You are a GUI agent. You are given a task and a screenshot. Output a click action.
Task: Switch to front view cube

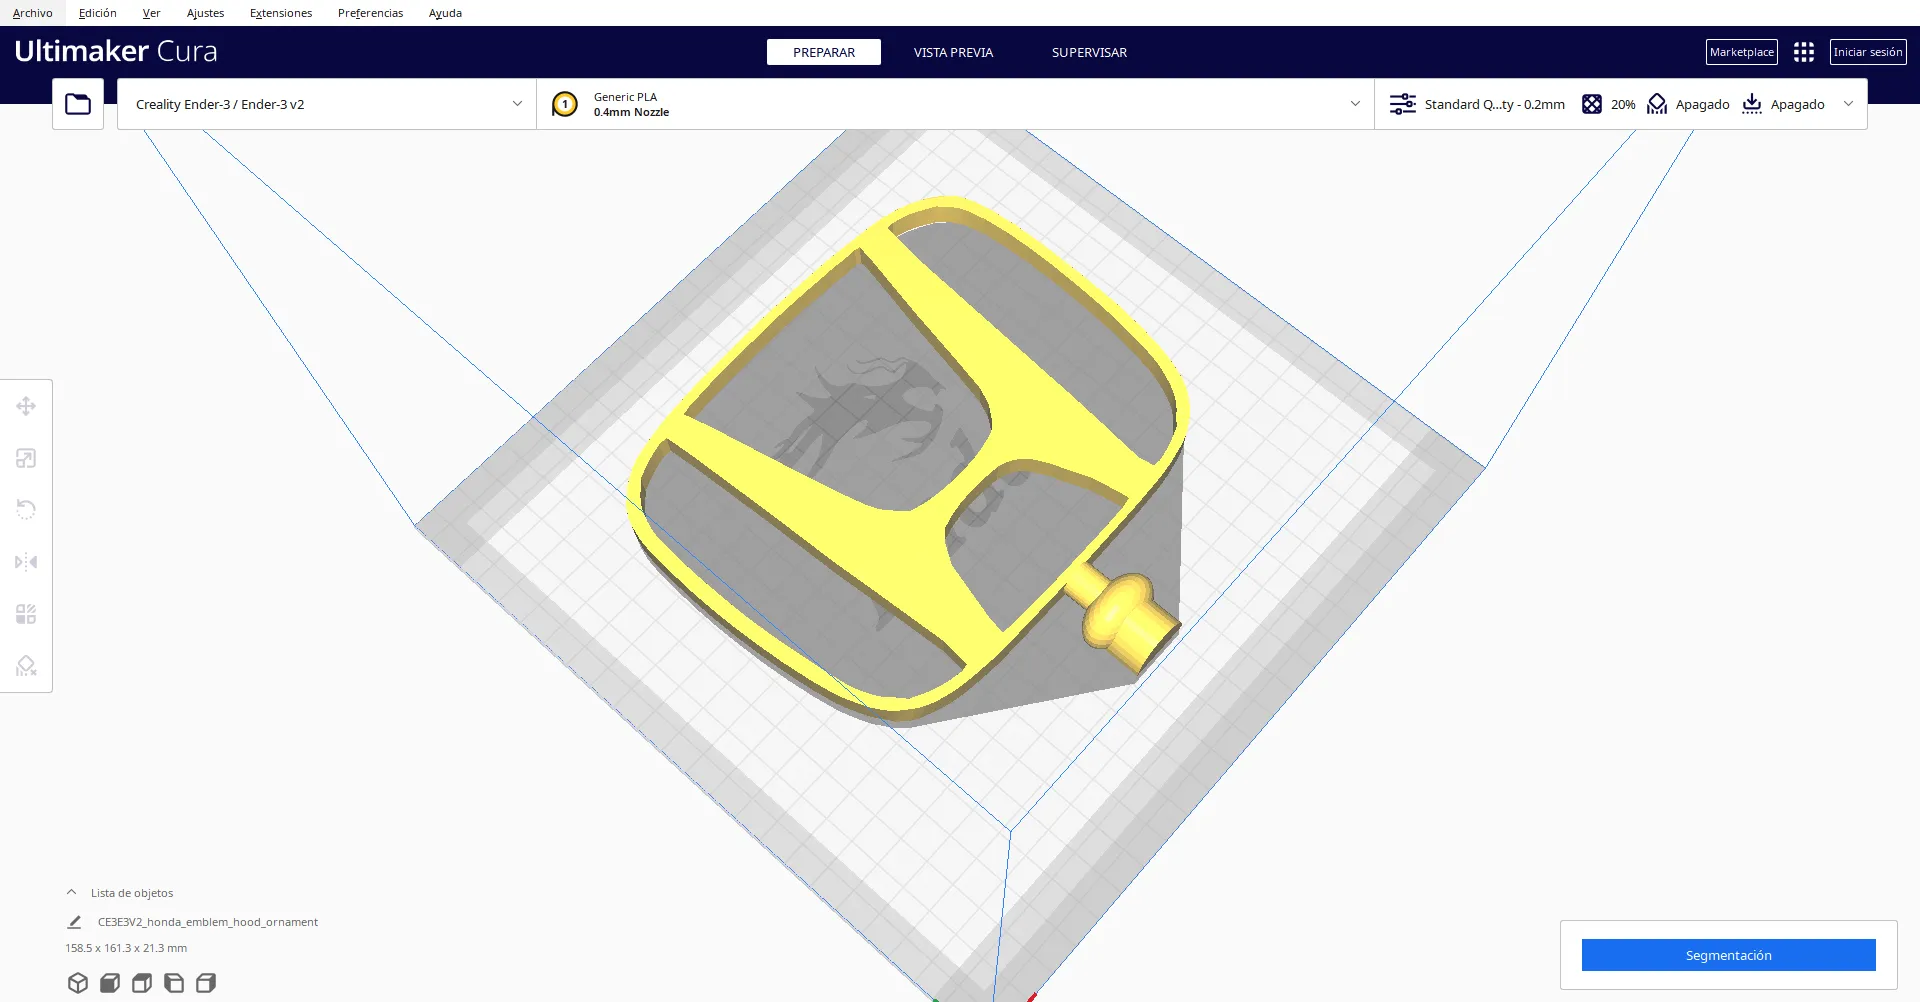[110, 983]
